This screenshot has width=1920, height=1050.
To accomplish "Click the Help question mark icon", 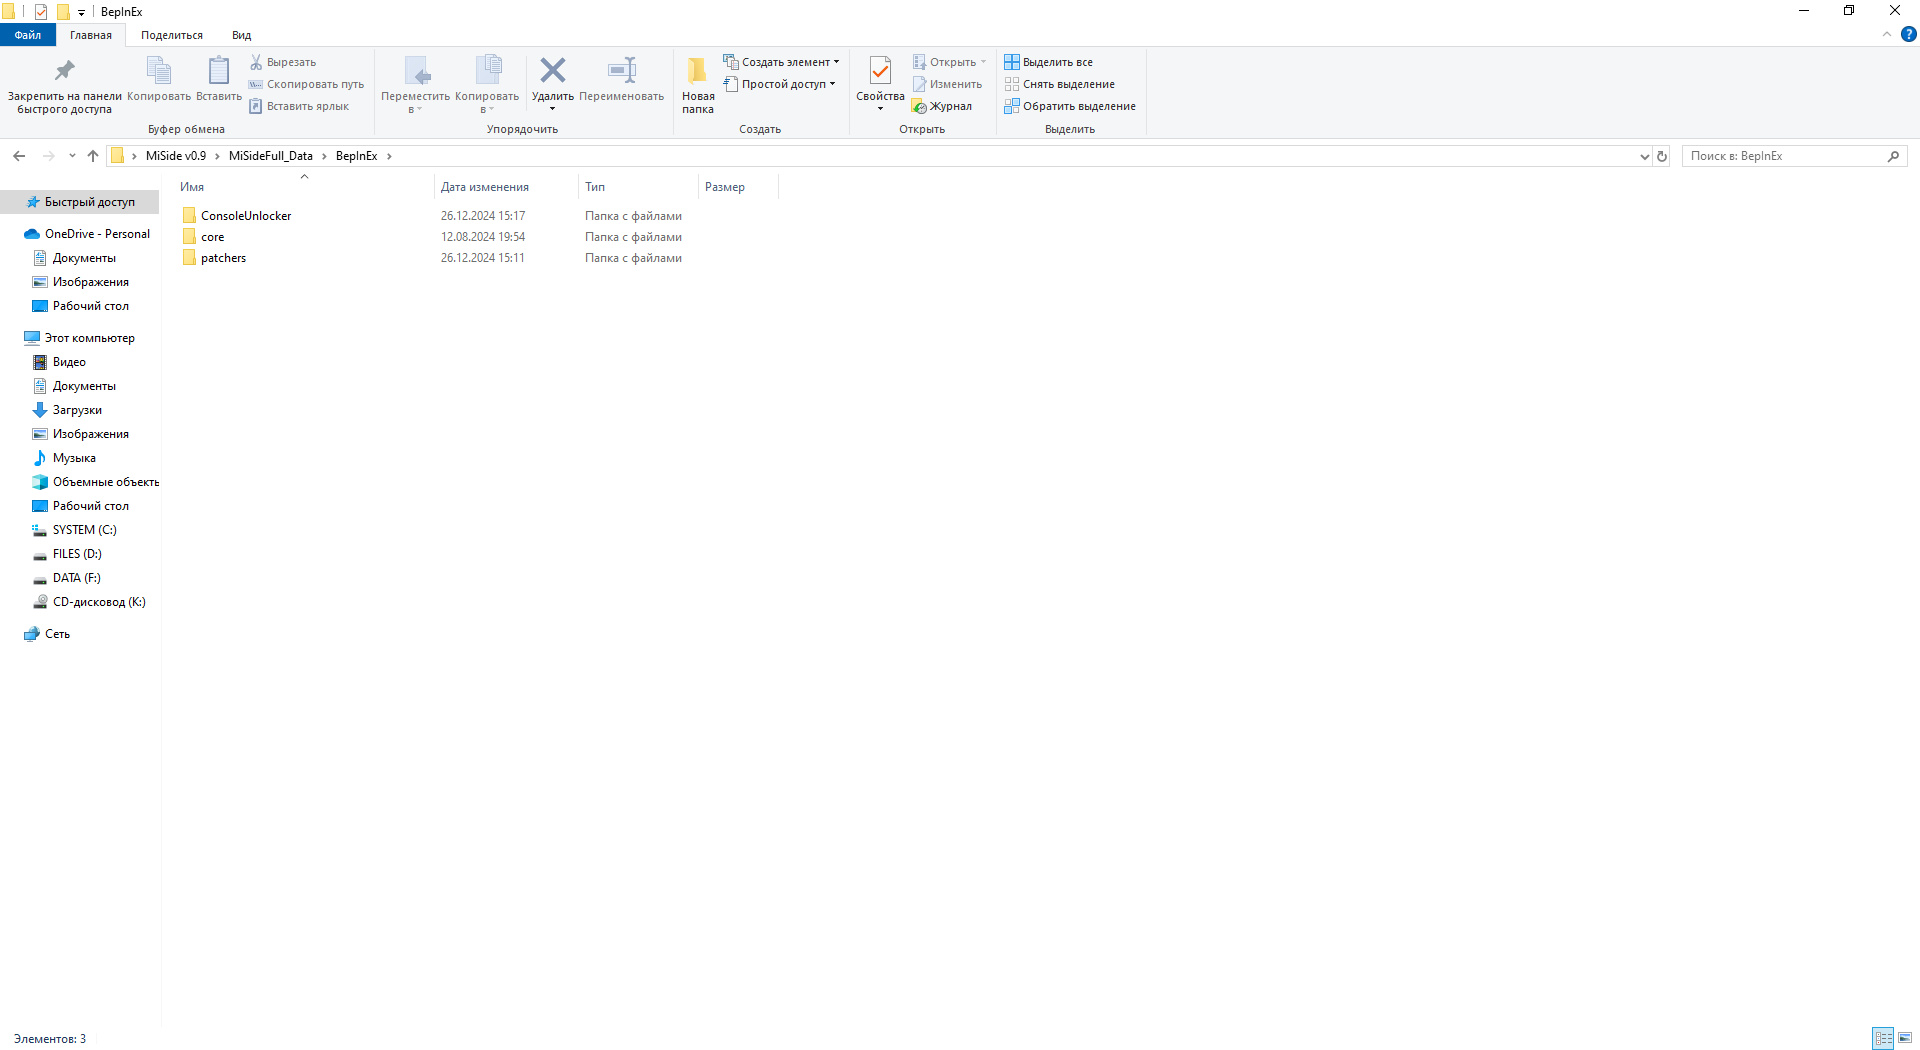I will pos(1908,34).
